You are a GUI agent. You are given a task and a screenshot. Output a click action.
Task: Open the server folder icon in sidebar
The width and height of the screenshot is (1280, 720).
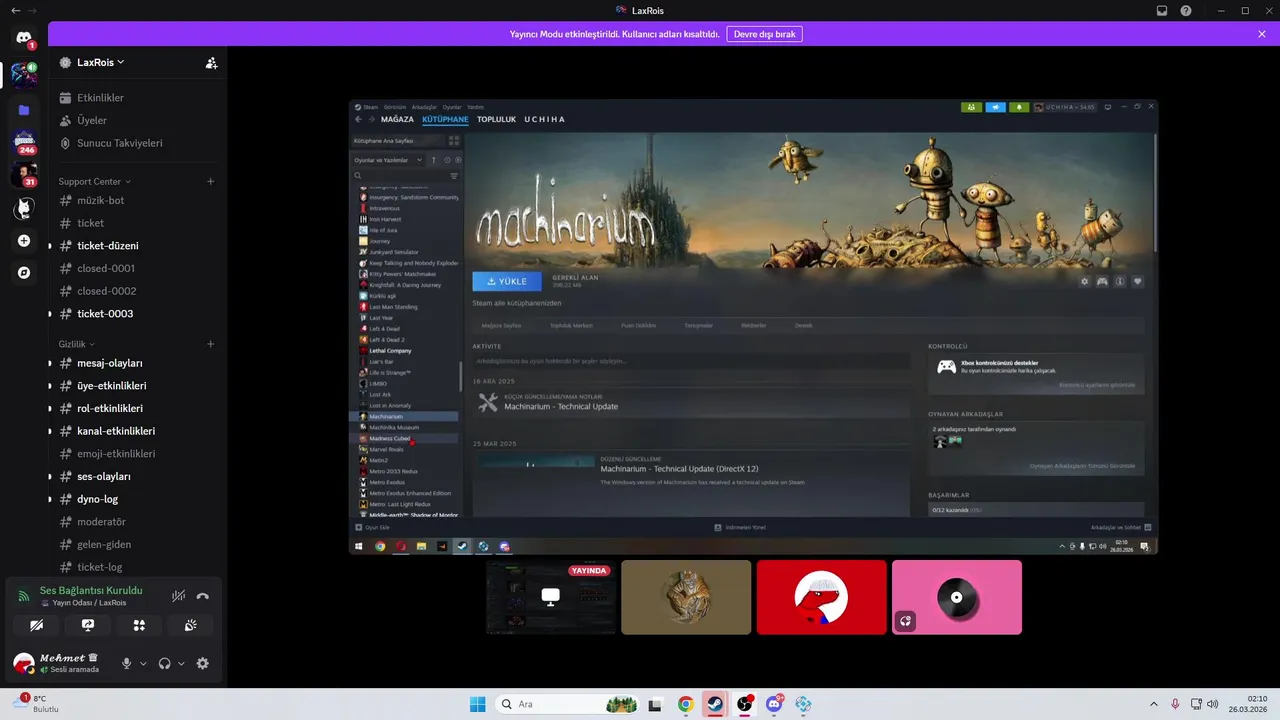click(x=24, y=110)
